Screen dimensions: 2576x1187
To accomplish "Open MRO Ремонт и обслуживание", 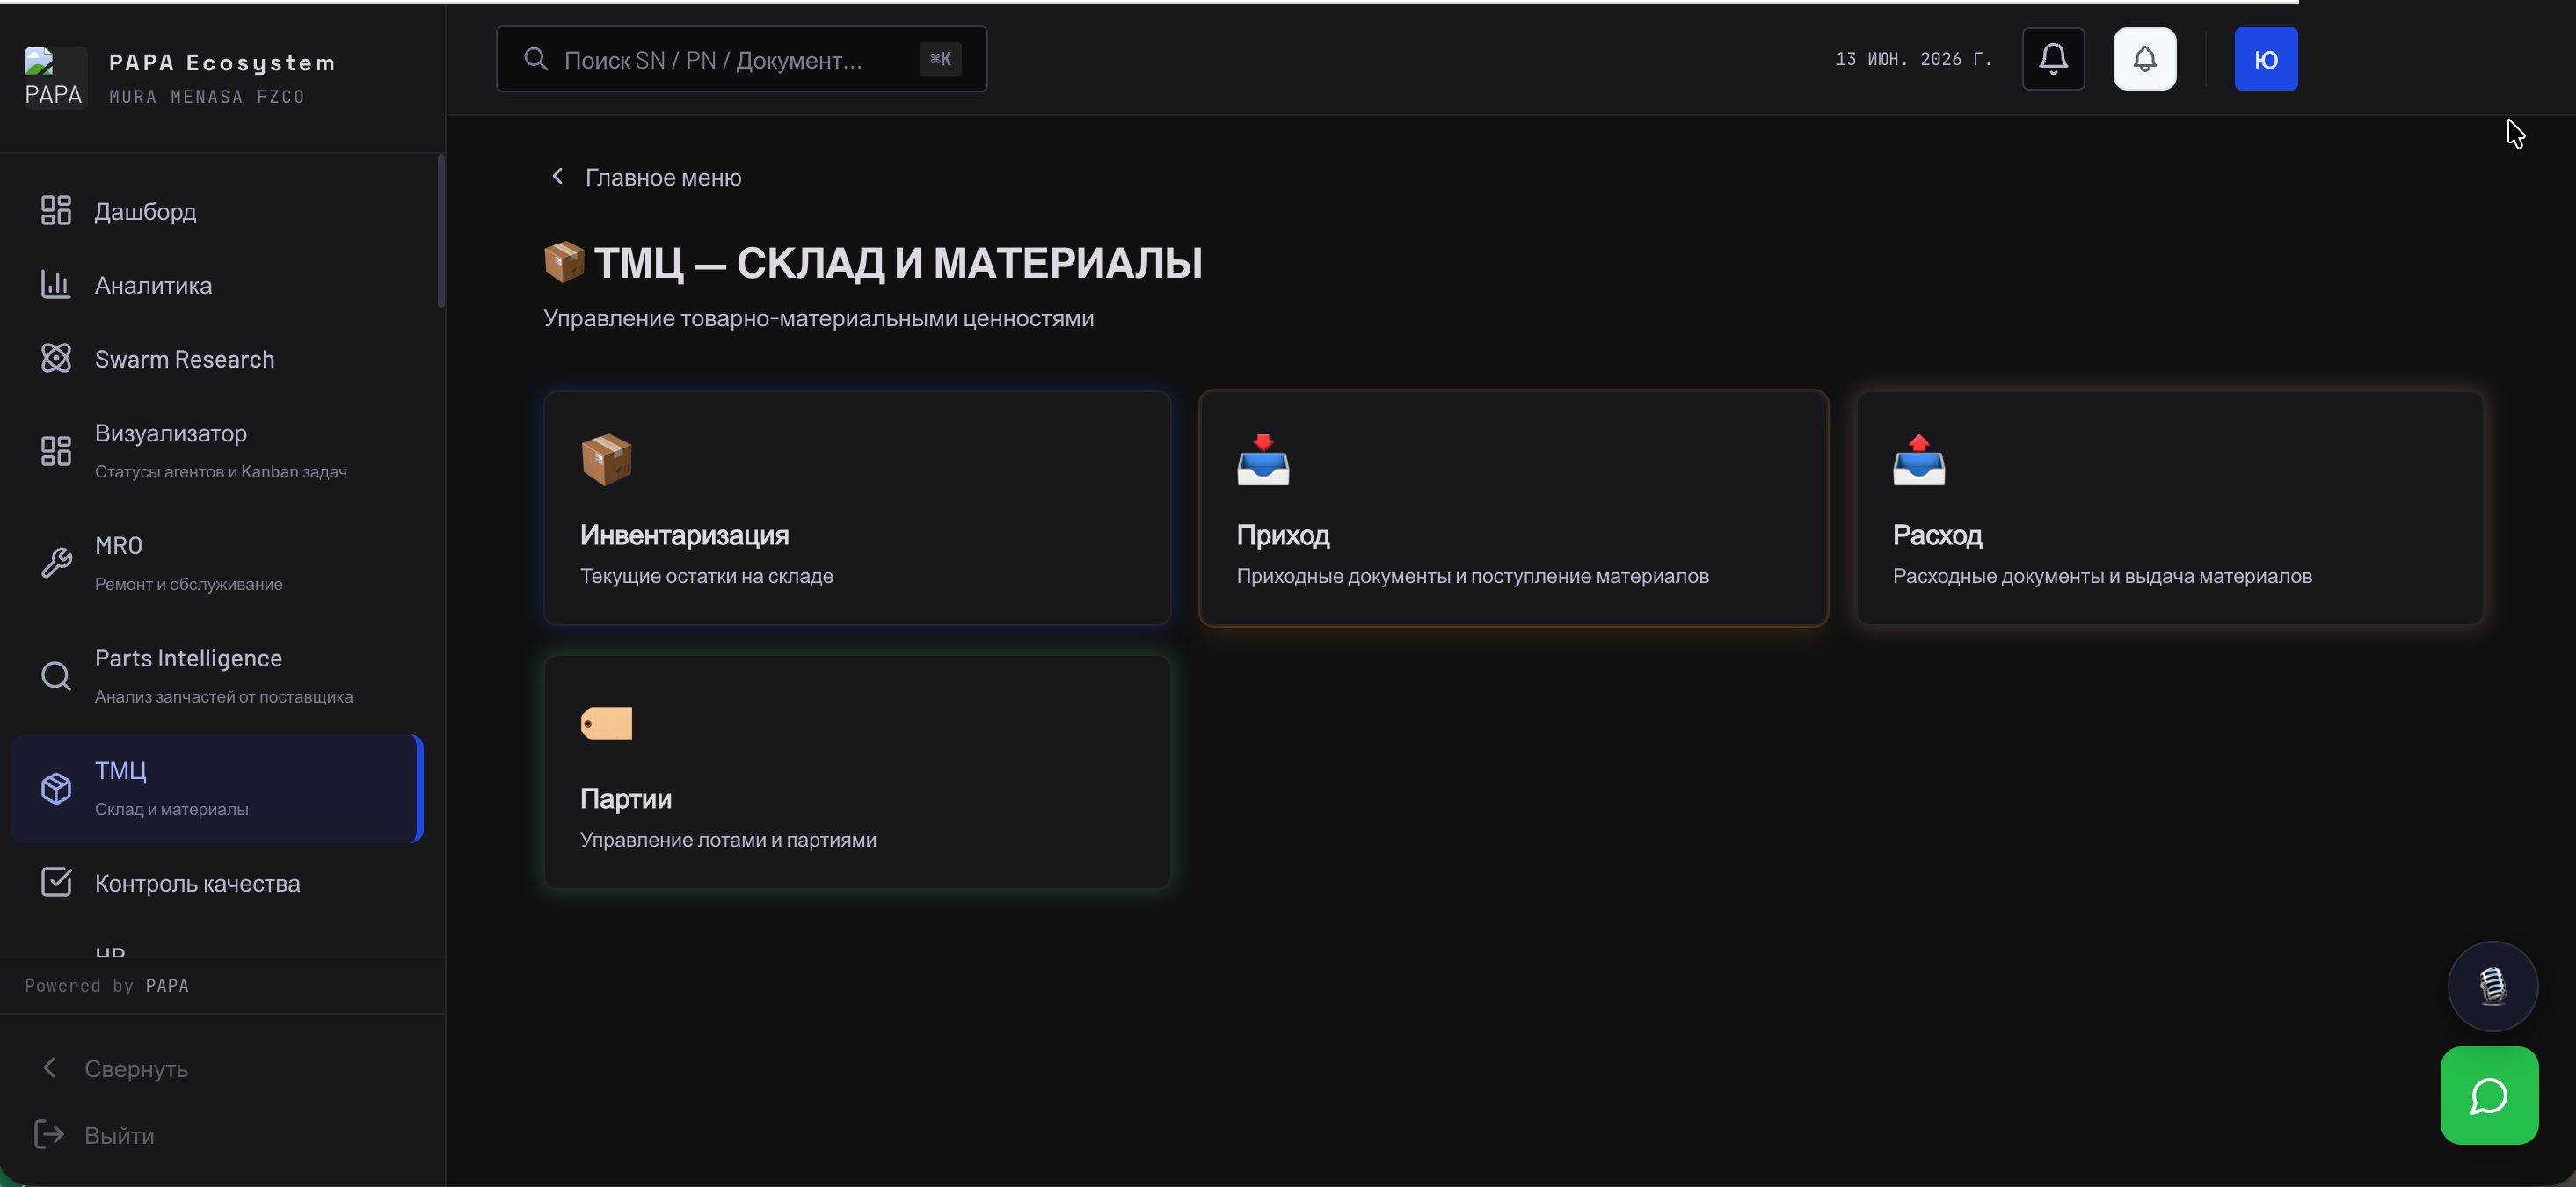I will 216,563.
